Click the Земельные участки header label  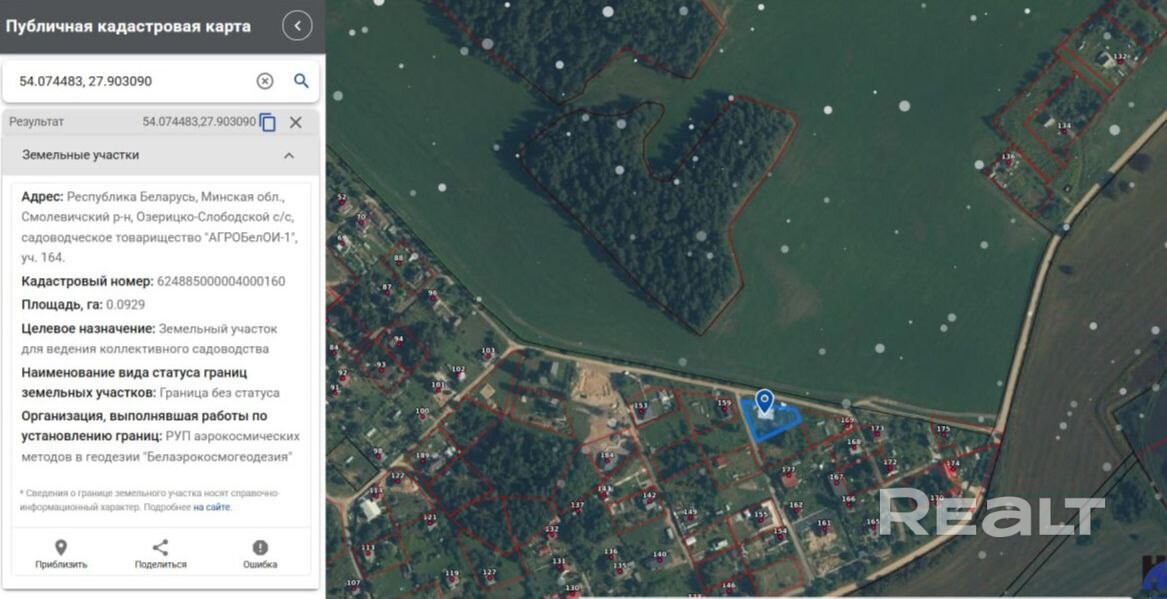[x=81, y=156]
